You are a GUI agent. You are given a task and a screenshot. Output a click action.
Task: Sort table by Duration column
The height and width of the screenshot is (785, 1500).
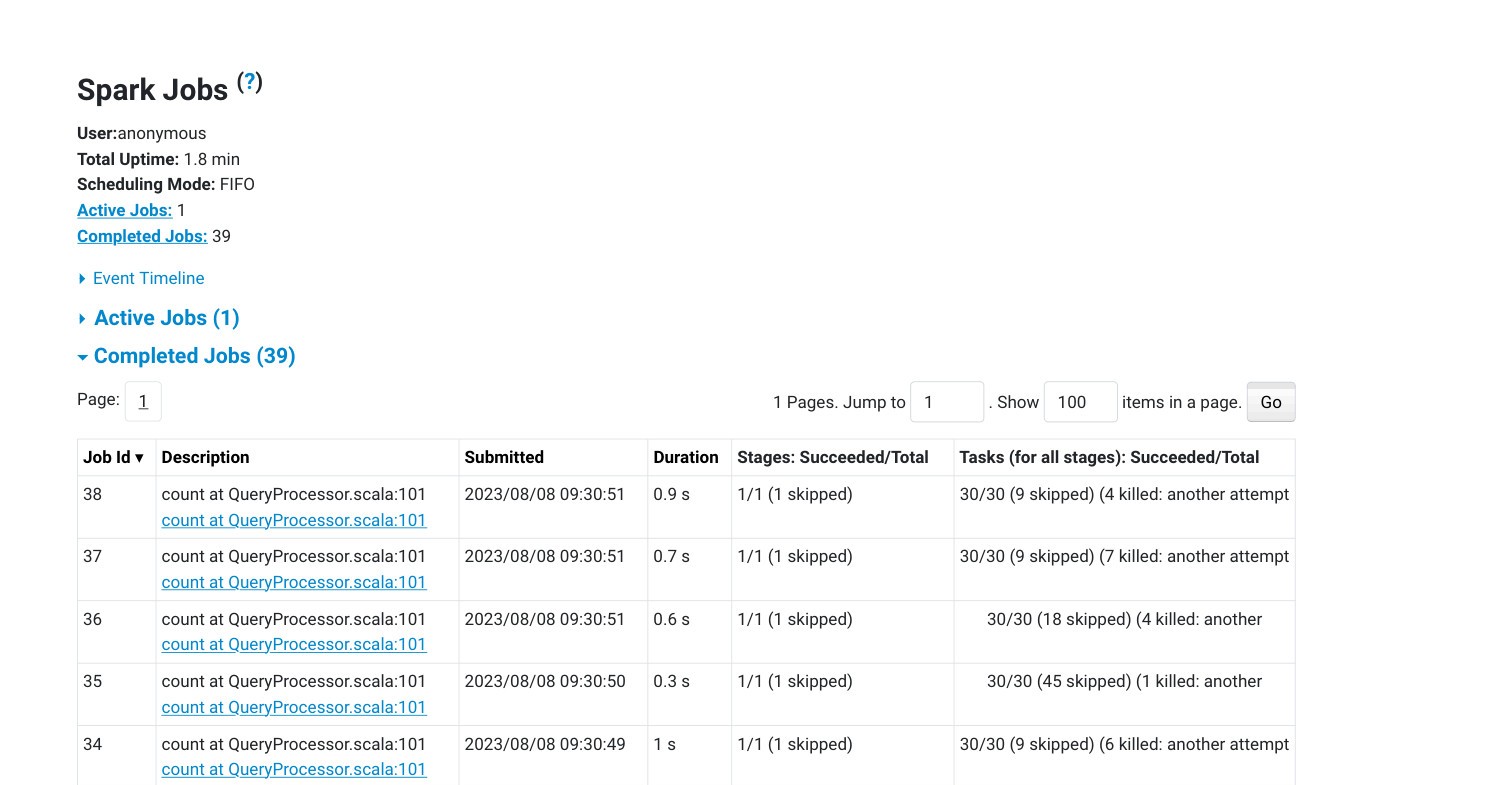coord(685,457)
